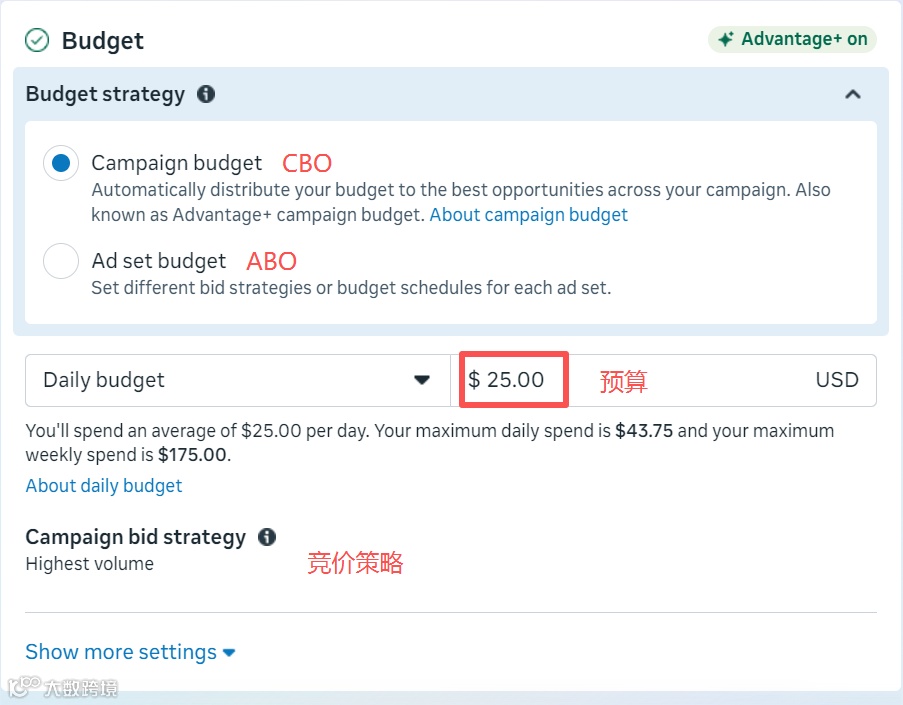Click the USD currency label

(x=837, y=380)
